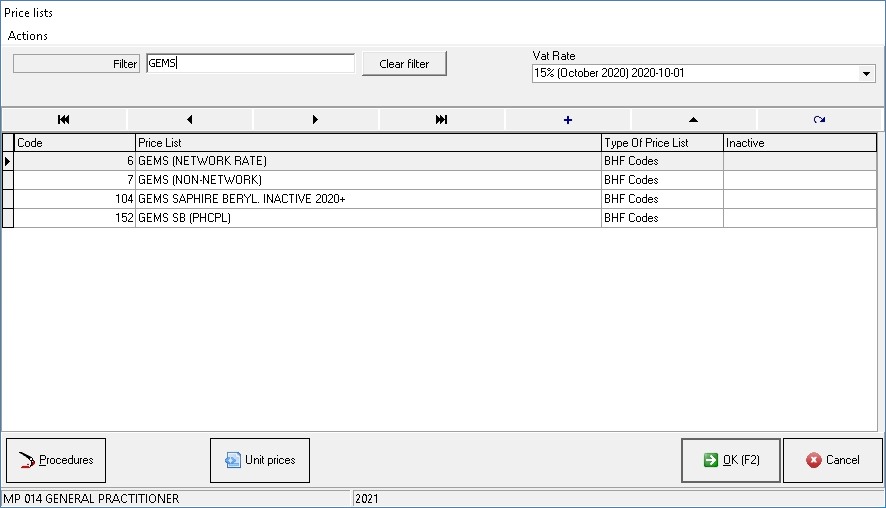Jump to last record in navigator
The image size is (886, 508).
pos(441,119)
